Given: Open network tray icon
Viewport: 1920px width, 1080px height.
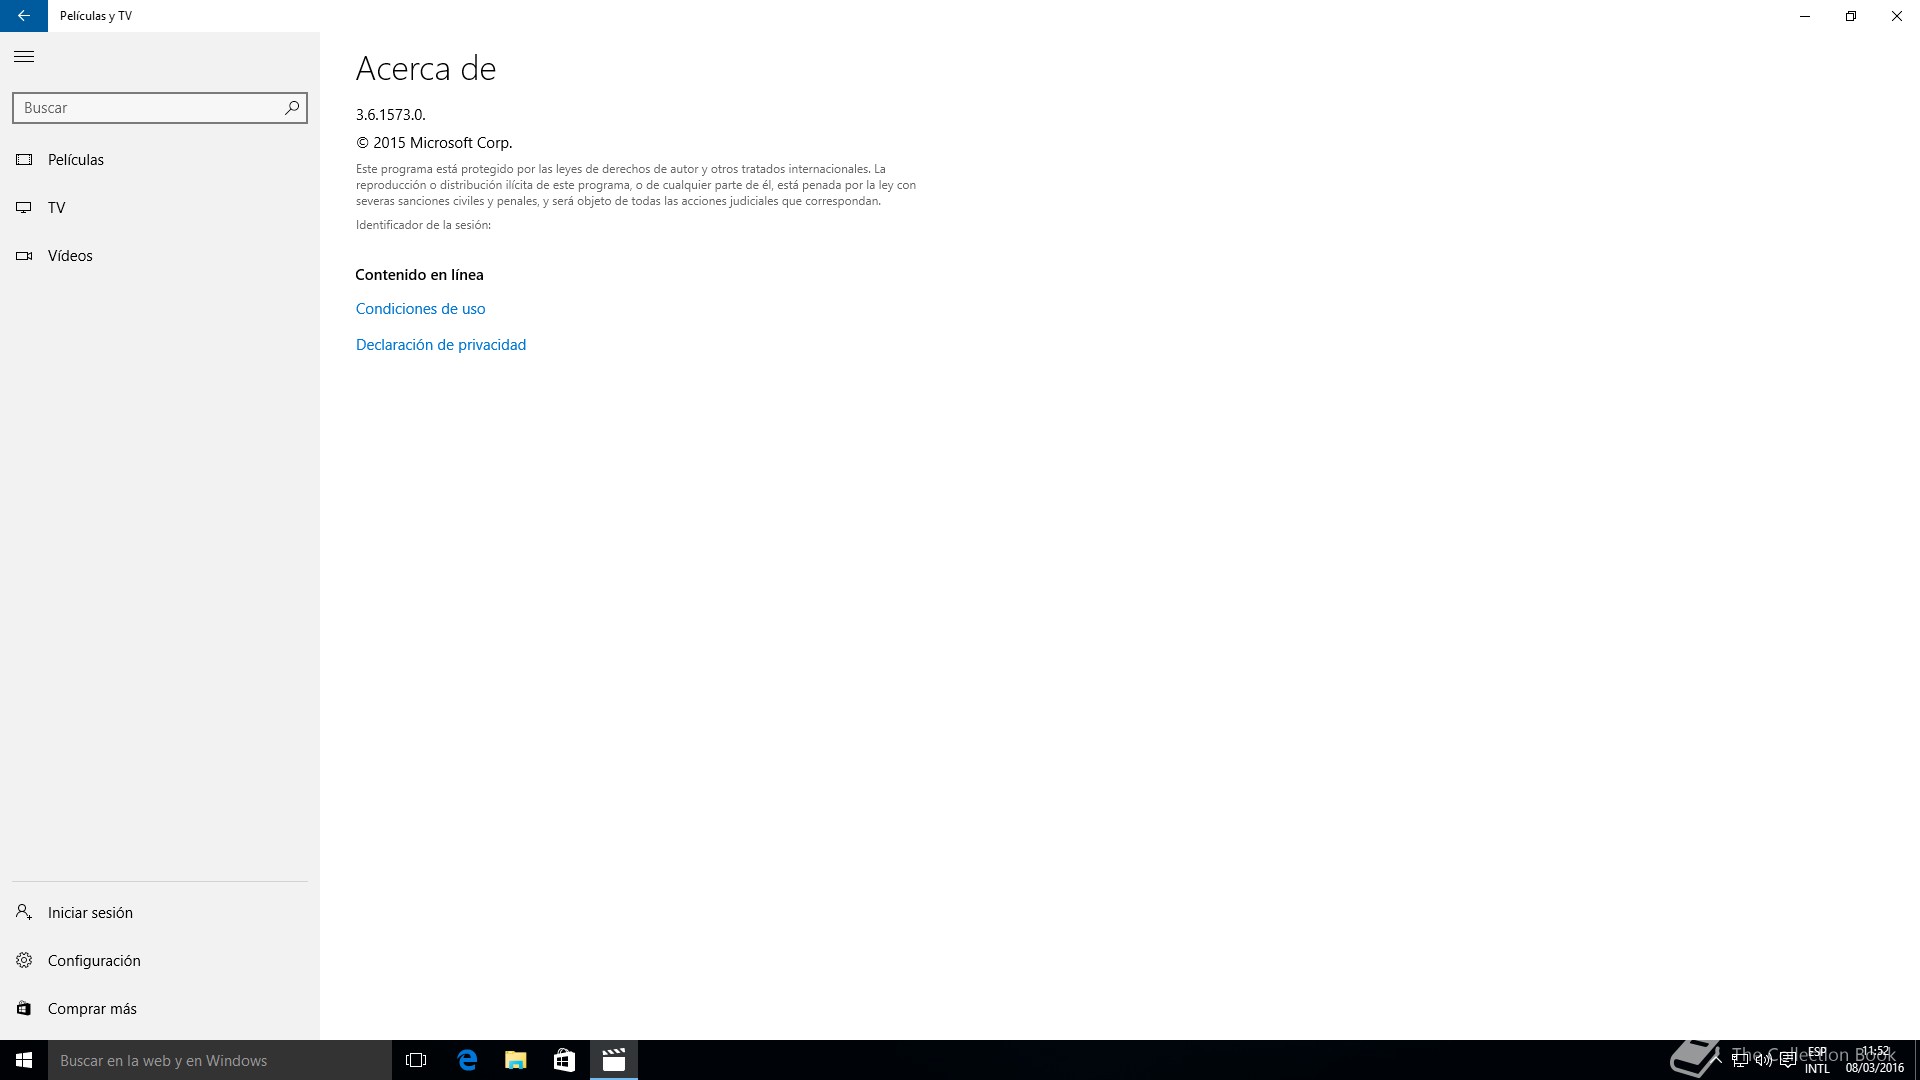Looking at the screenshot, I should pos(1740,1060).
